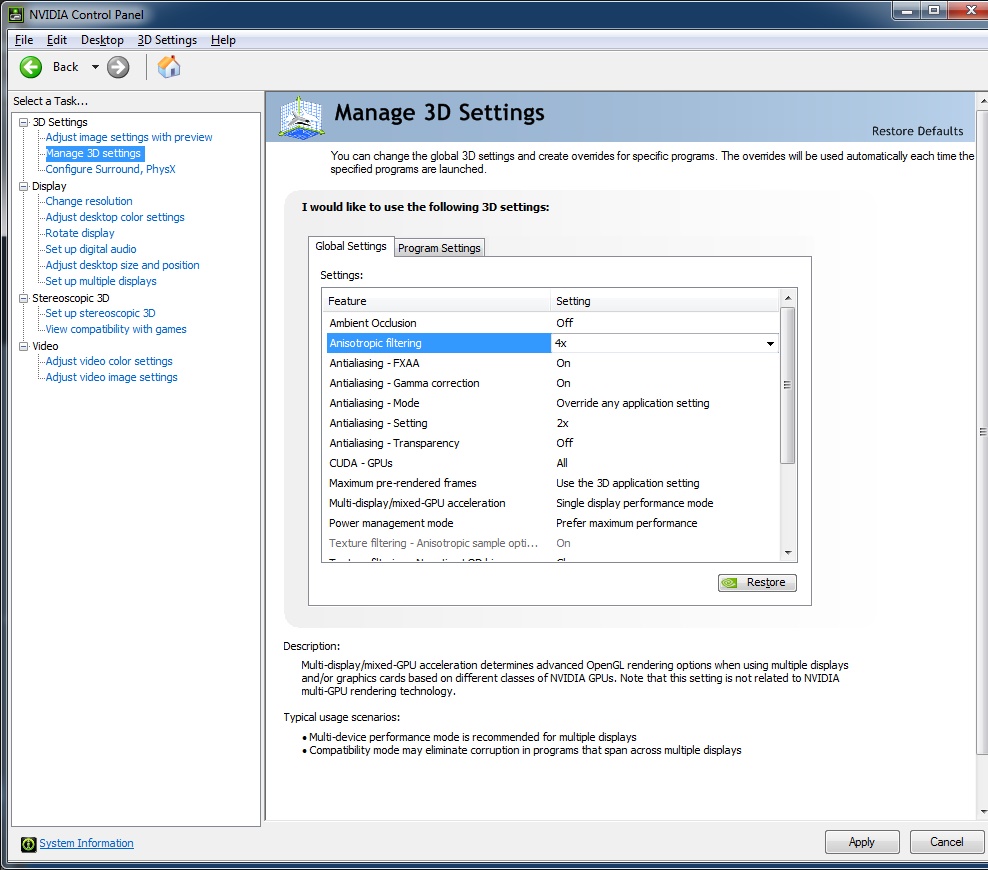Select the Antialiasing - Setting row
The image size is (988, 870).
(553, 423)
